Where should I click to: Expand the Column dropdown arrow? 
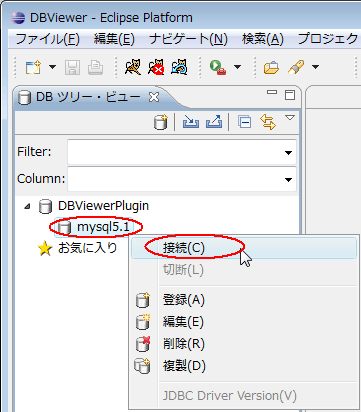click(x=288, y=180)
